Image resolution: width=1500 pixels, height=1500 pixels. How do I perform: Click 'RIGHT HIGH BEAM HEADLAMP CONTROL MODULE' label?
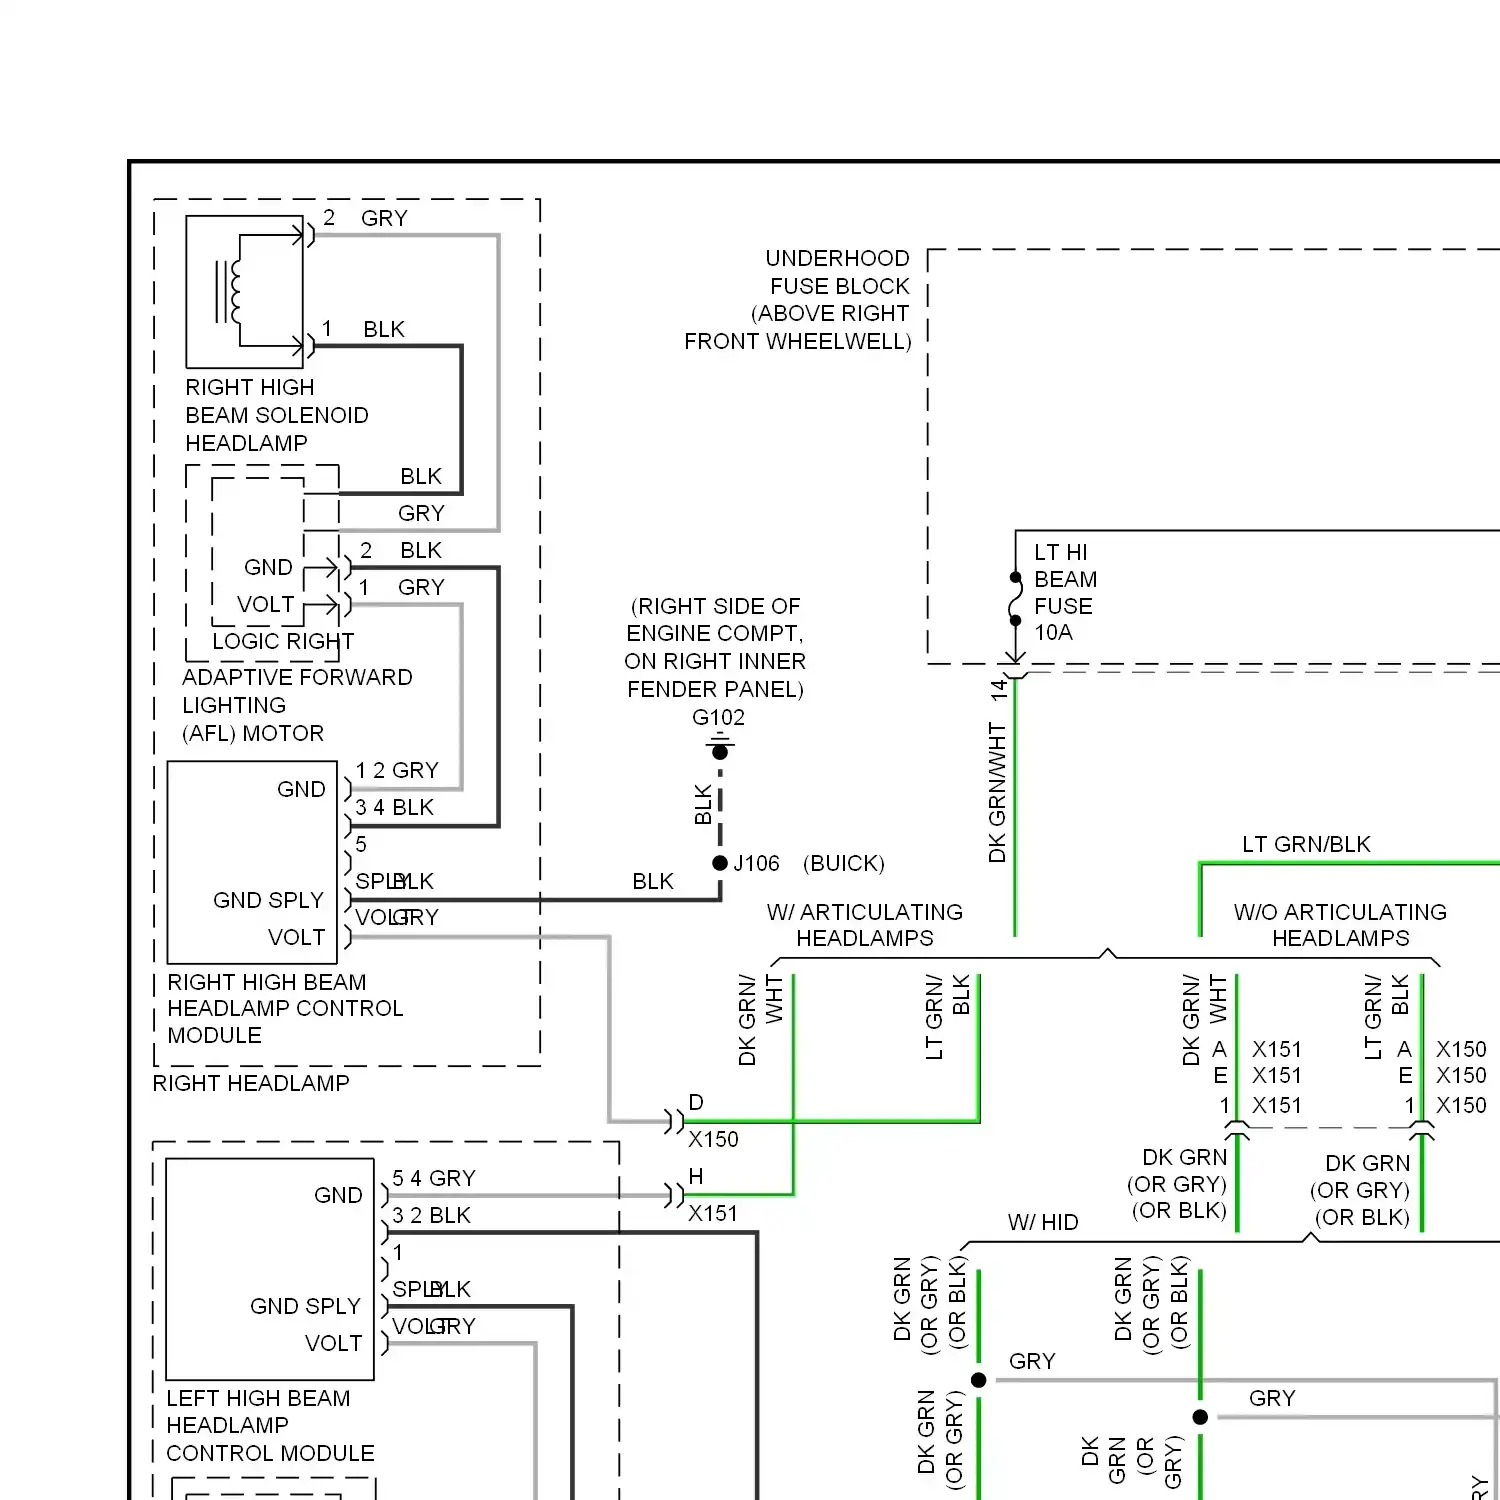coord(285,1008)
